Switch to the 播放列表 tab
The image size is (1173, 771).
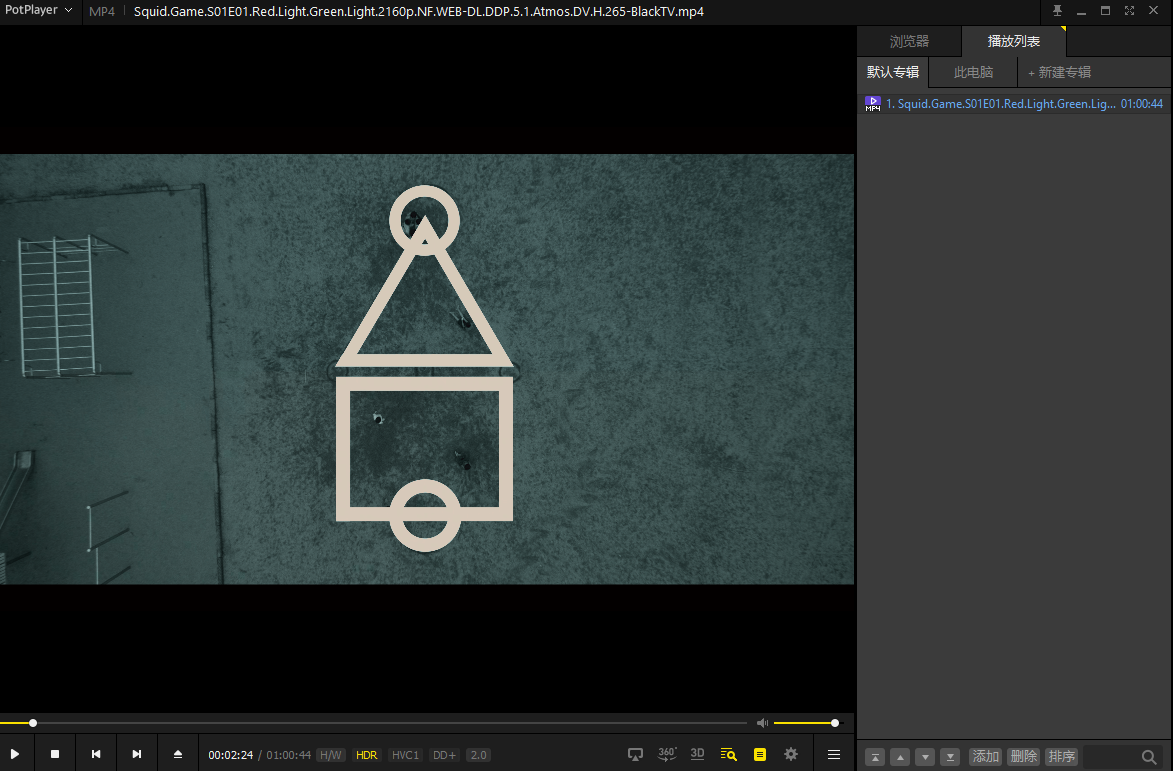[1014, 42]
